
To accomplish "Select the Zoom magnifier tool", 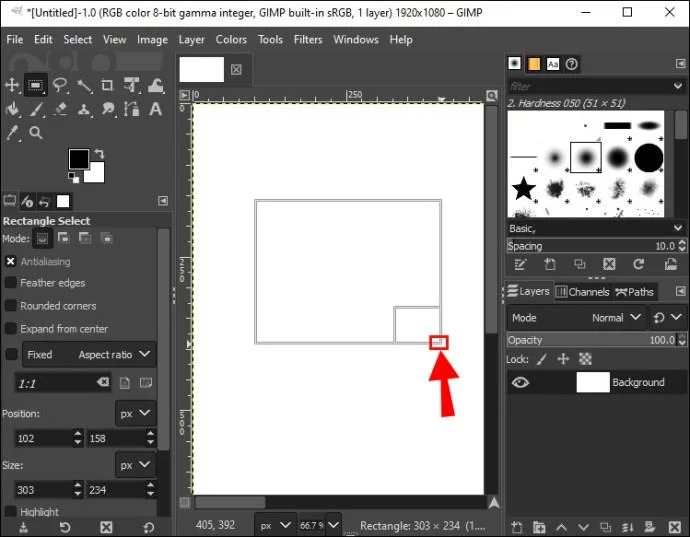I will 36,132.
